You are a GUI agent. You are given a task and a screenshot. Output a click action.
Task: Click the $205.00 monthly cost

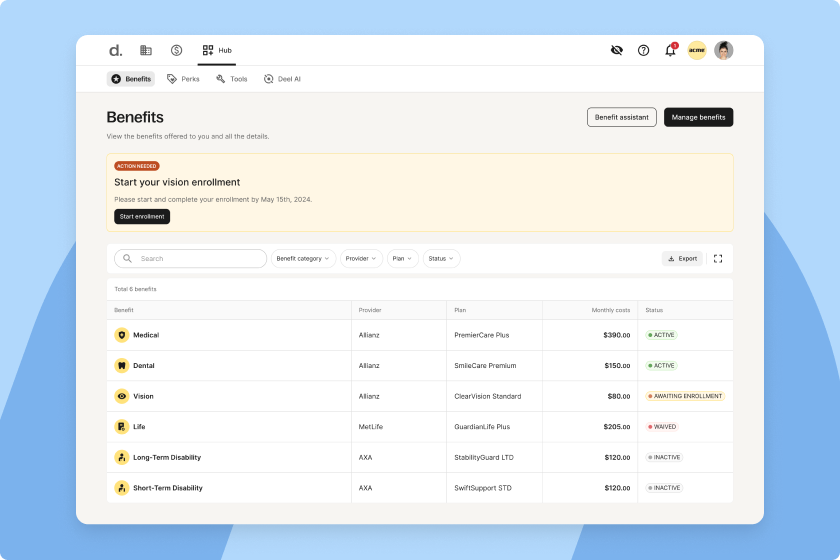coord(617,427)
